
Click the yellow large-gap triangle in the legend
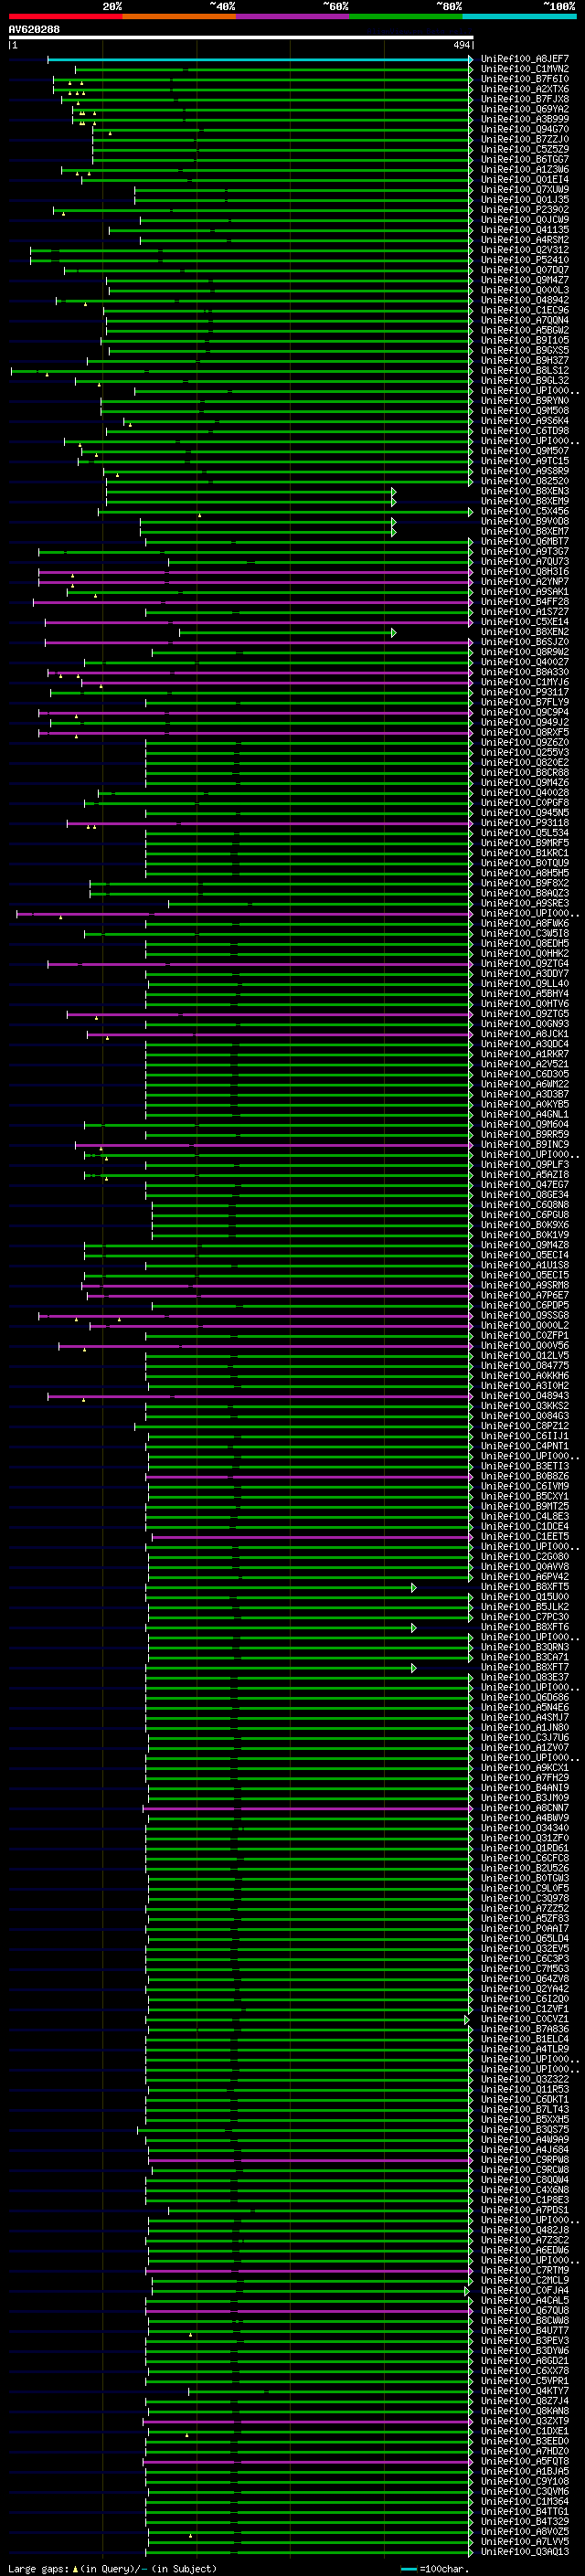click(x=75, y=2569)
